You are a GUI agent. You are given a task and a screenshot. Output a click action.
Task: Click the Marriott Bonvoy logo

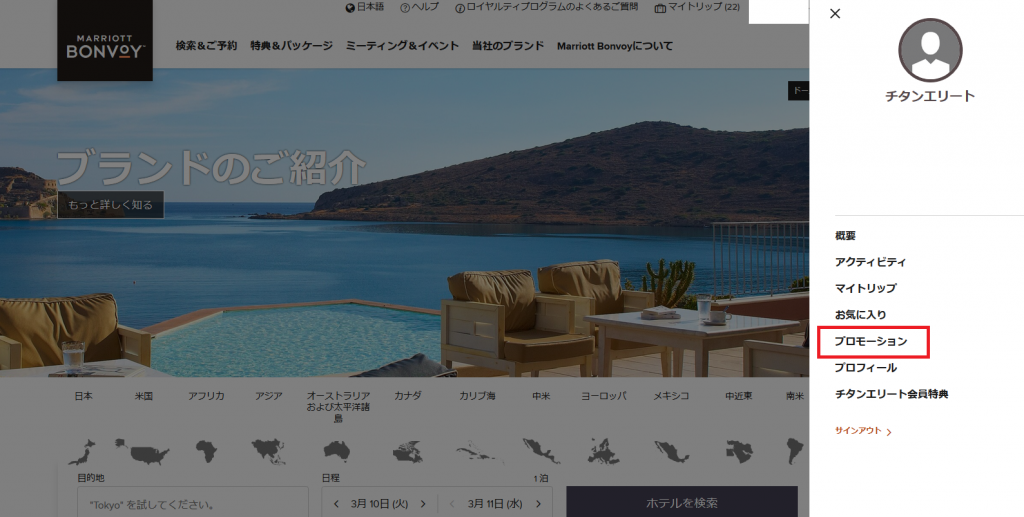(x=105, y=41)
